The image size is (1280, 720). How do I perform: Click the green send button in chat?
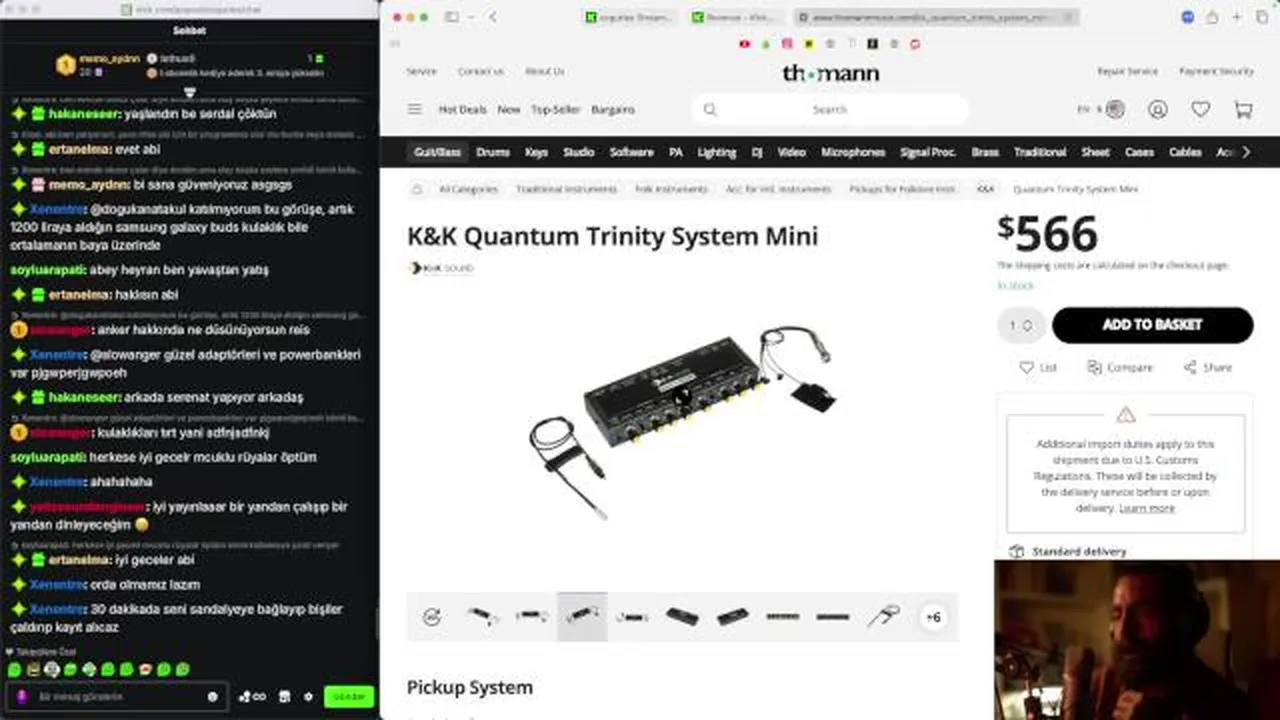[349, 696]
